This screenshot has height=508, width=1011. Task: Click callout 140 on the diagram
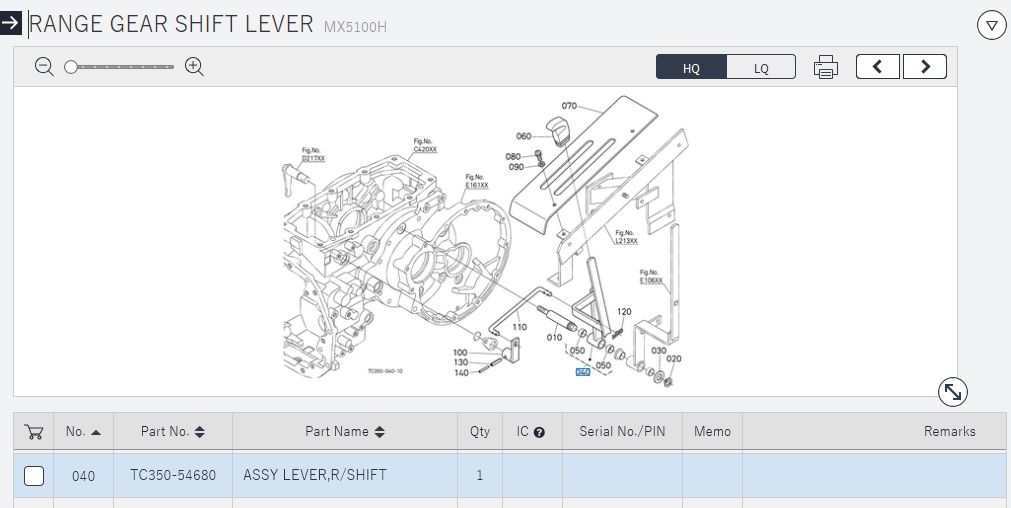(461, 373)
